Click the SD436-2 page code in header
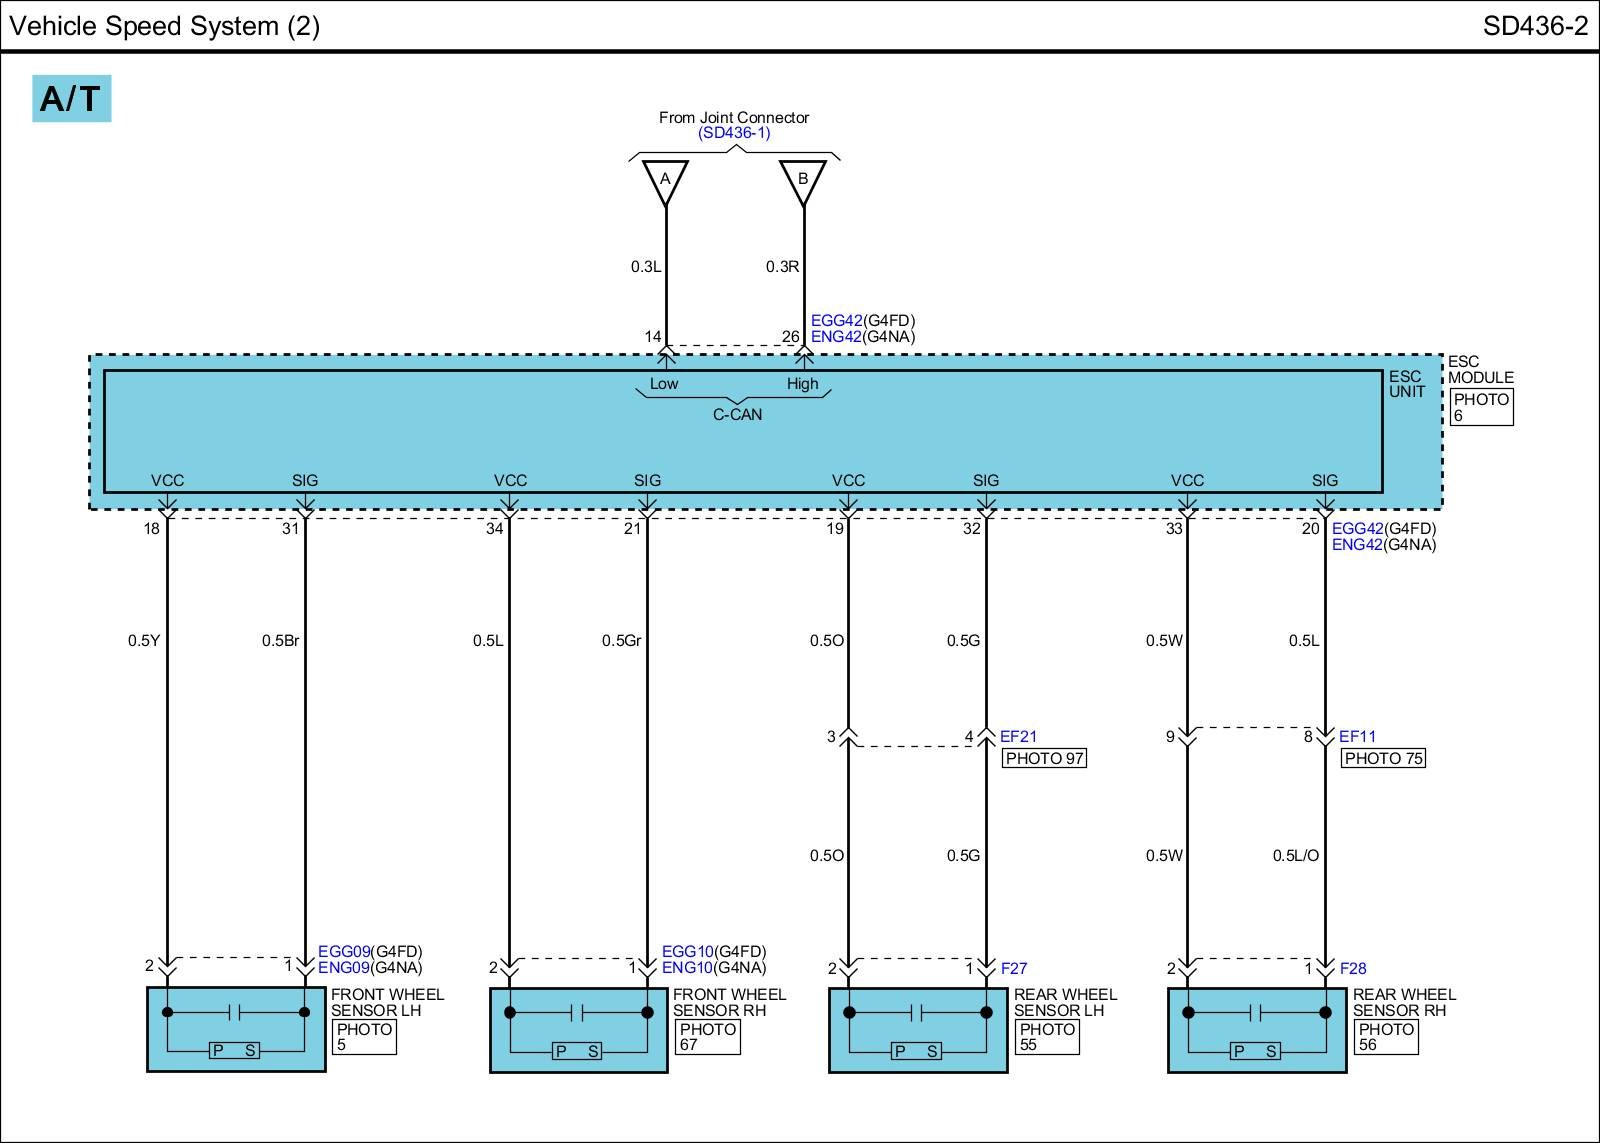This screenshot has width=1600, height=1143. click(x=1534, y=26)
